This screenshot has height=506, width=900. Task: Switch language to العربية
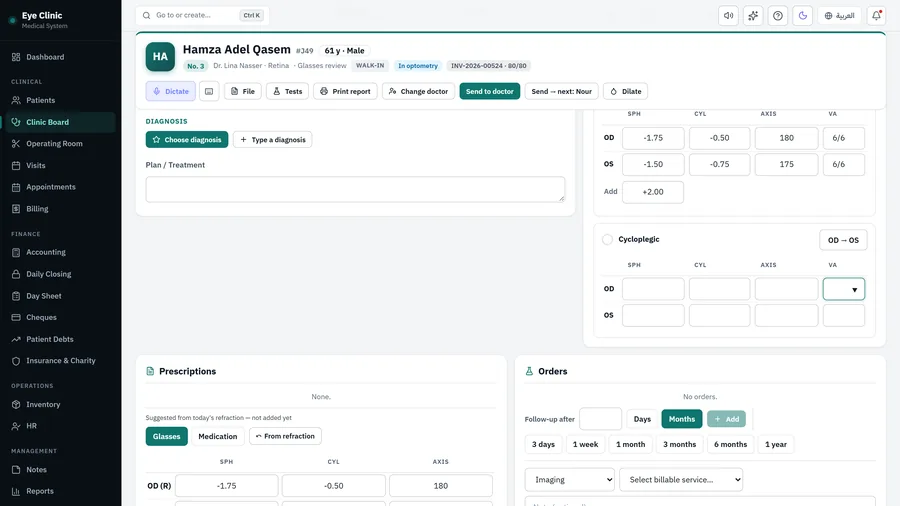[x=839, y=15]
